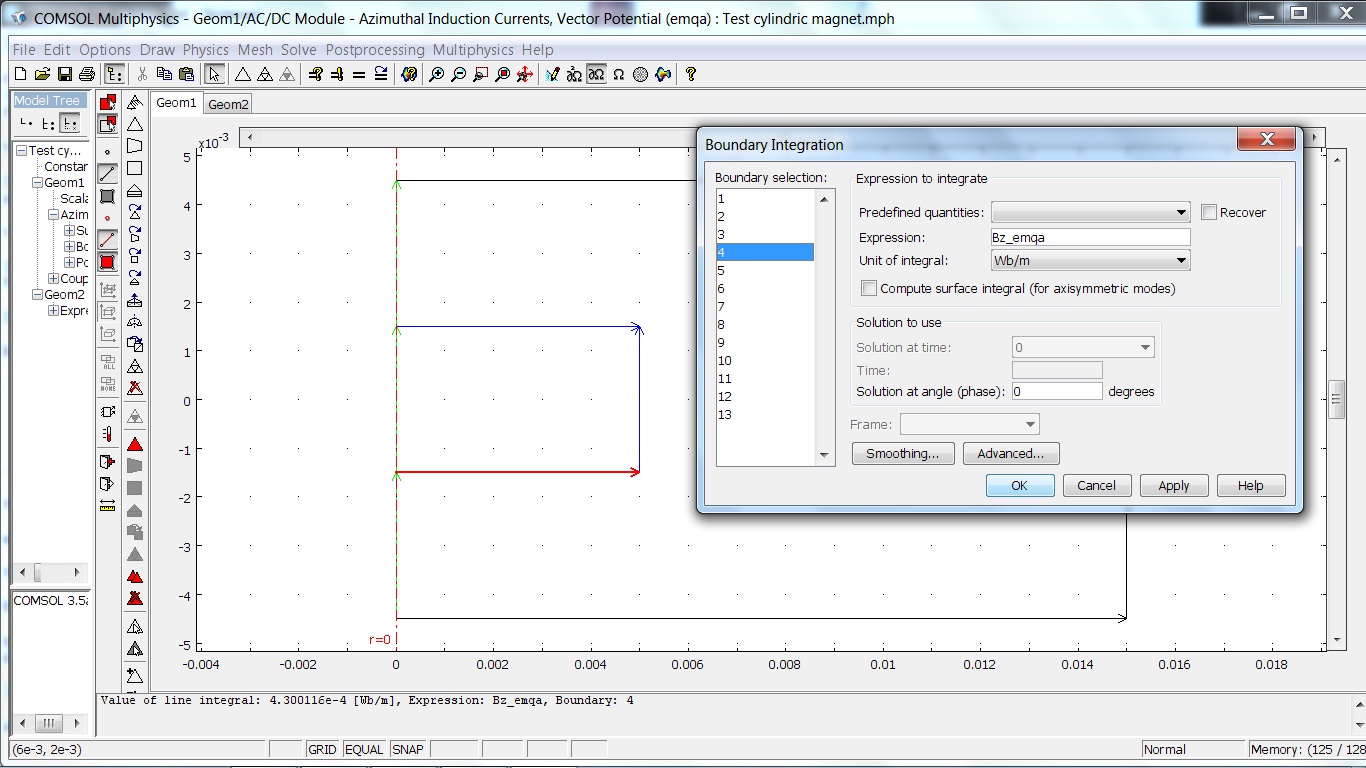
Task: Click the Solve equals-sign icon
Action: [x=359, y=74]
